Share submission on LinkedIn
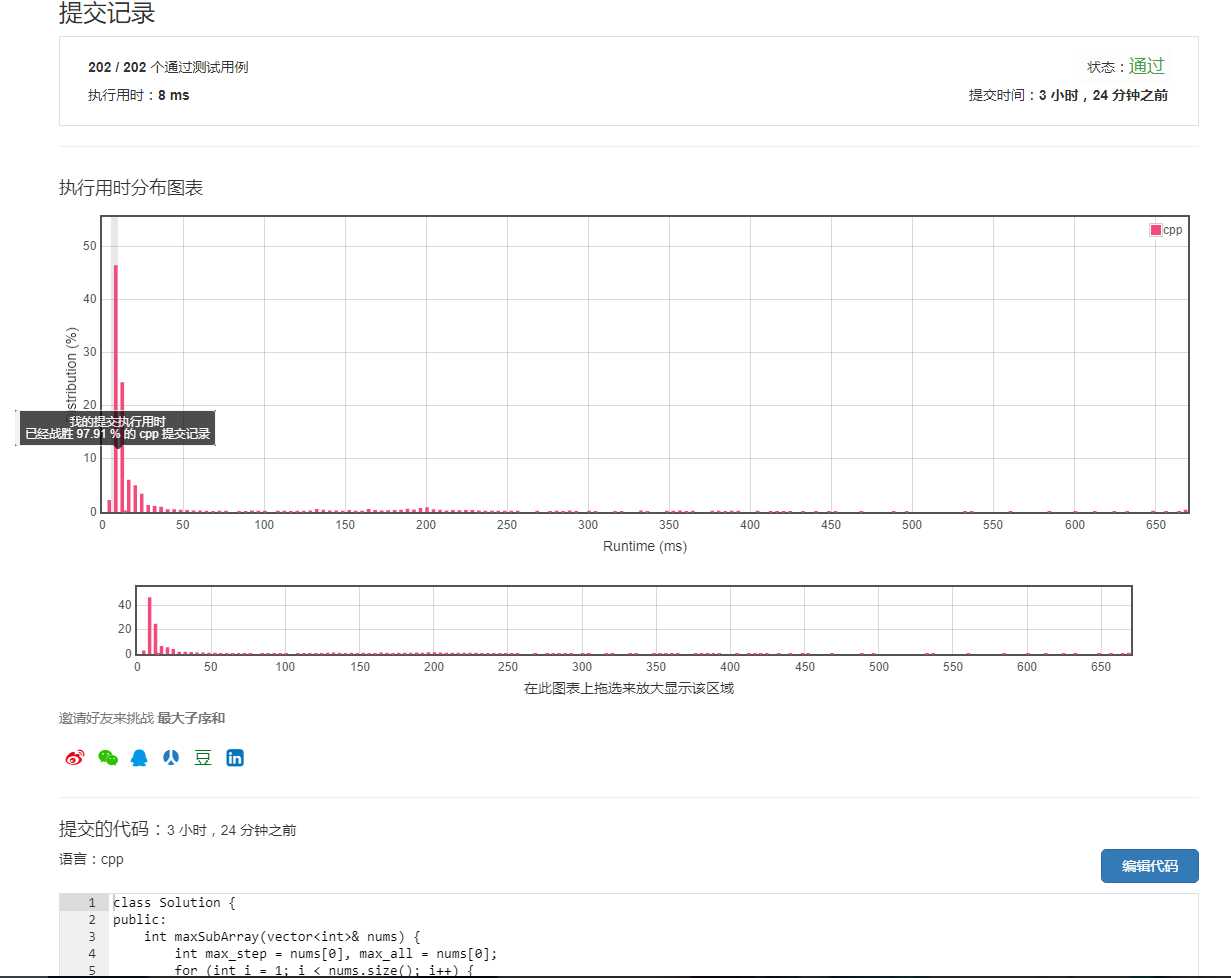Image resolution: width=1231 pixels, height=978 pixels. pyautogui.click(x=235, y=758)
